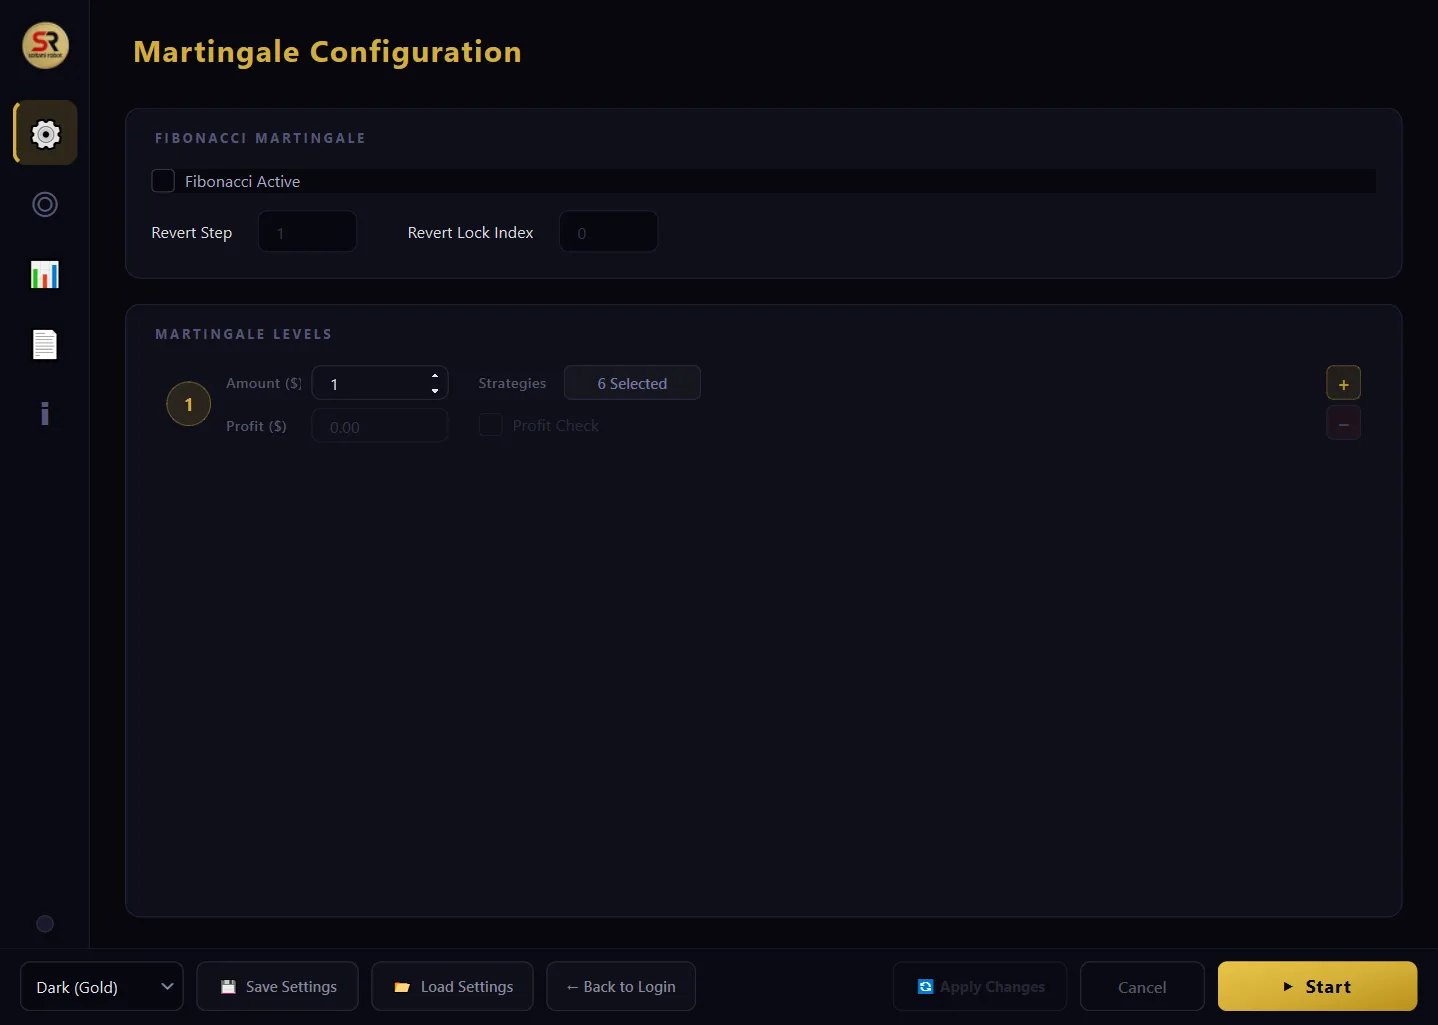This screenshot has width=1438, height=1025.
Task: Focus the Revert Lock Index field
Action: (609, 232)
